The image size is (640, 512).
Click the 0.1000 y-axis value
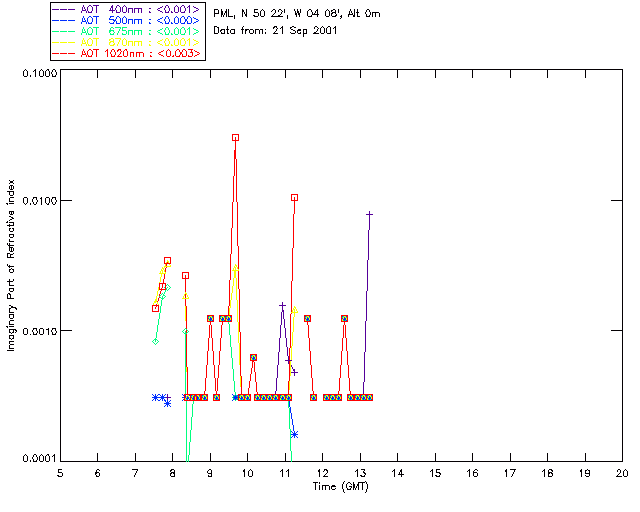tap(40, 73)
